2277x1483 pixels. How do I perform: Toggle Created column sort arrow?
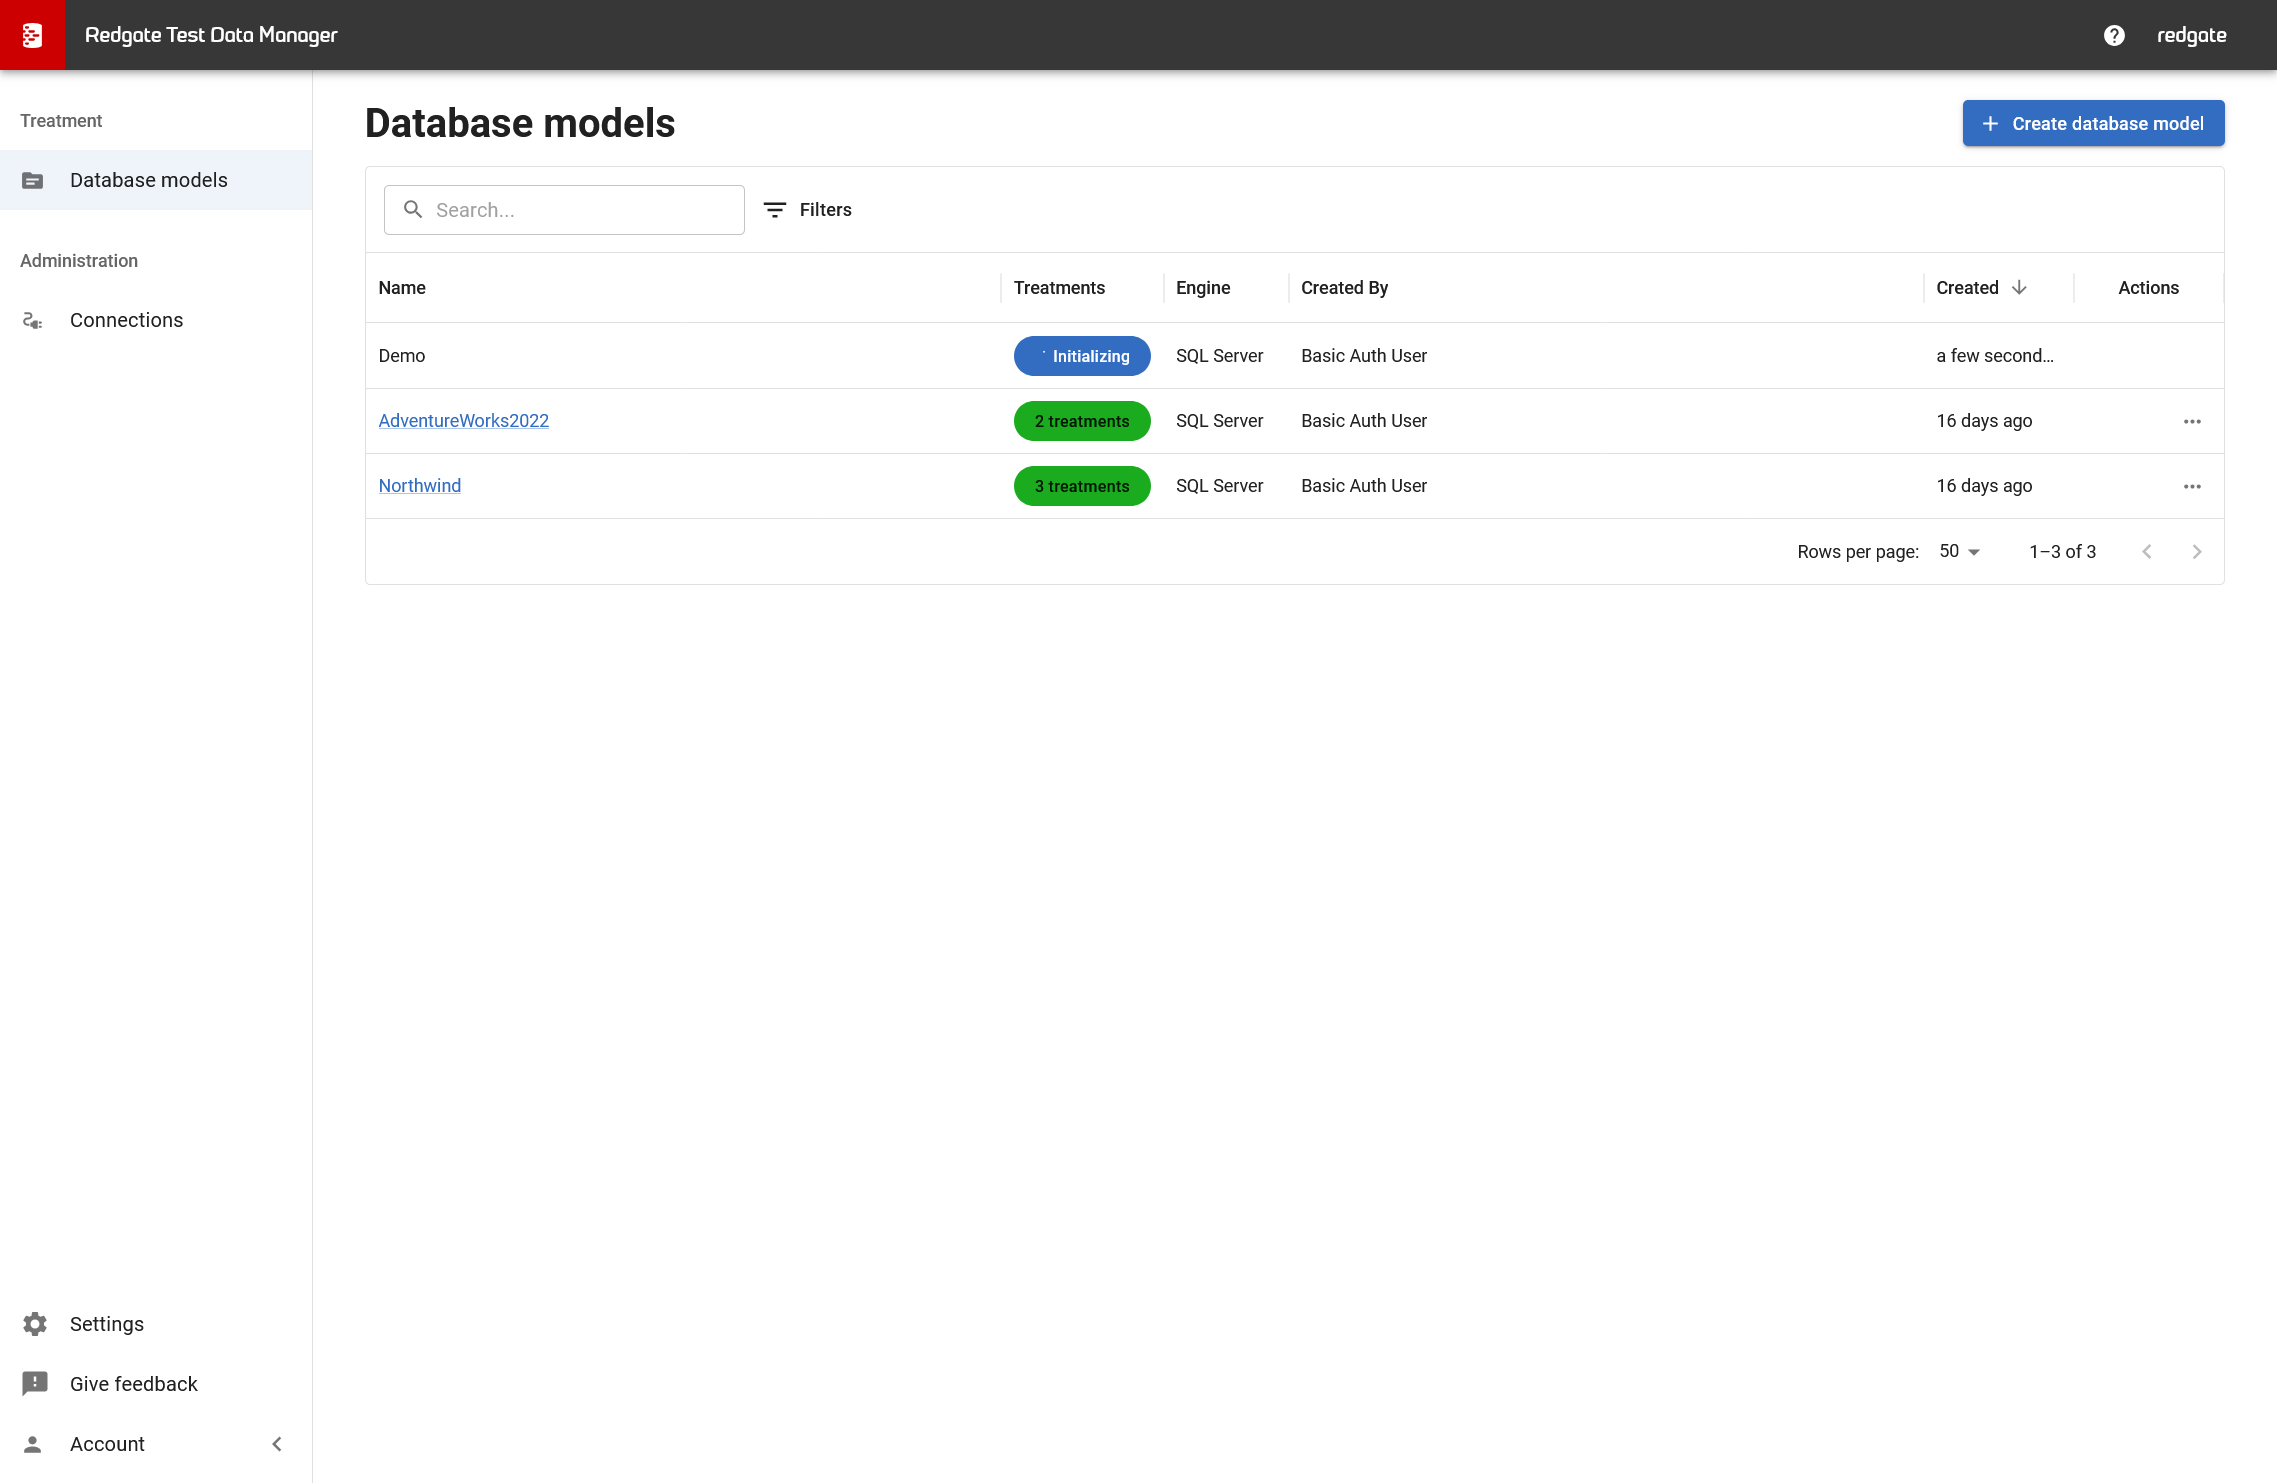point(2019,288)
